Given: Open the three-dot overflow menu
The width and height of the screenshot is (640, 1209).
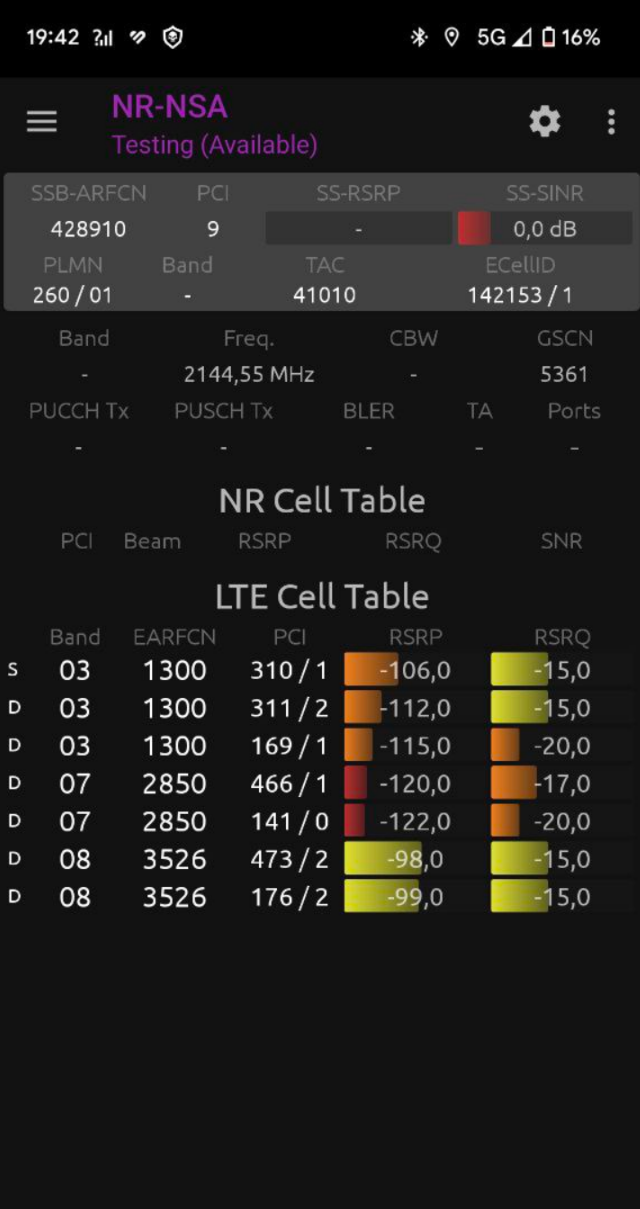Looking at the screenshot, I should 611,122.
